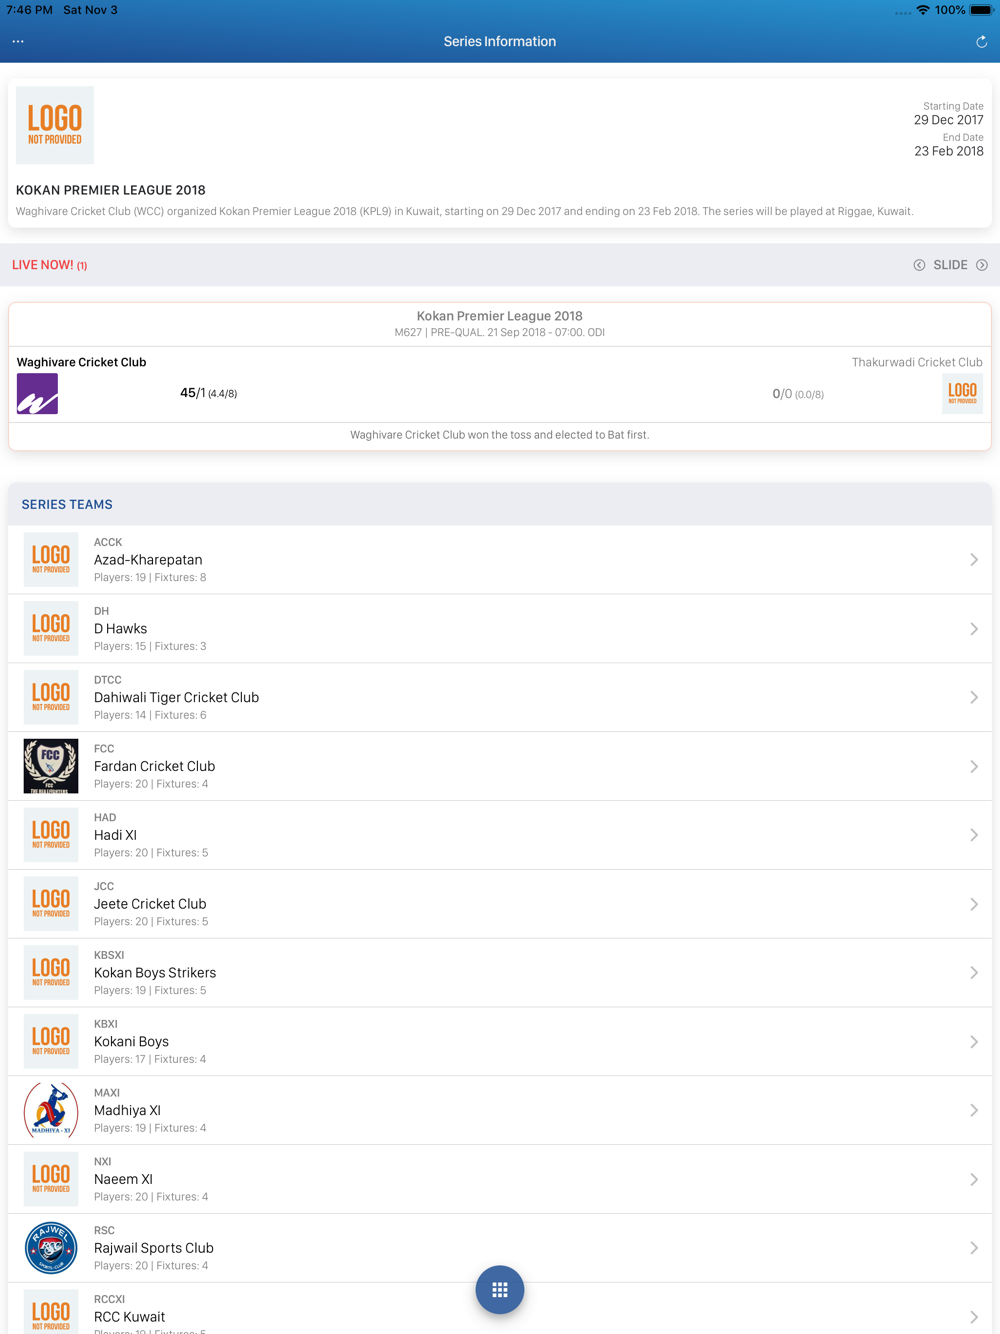This screenshot has width=1000, height=1334.
Task: Tap the refresh icon in header
Action: [x=981, y=42]
